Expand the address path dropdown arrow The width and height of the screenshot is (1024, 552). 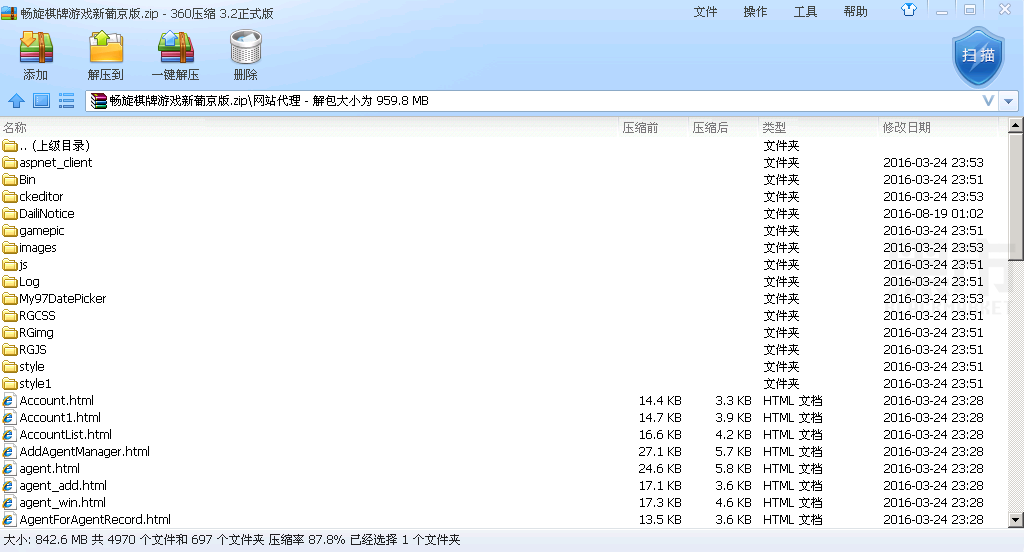click(1009, 101)
